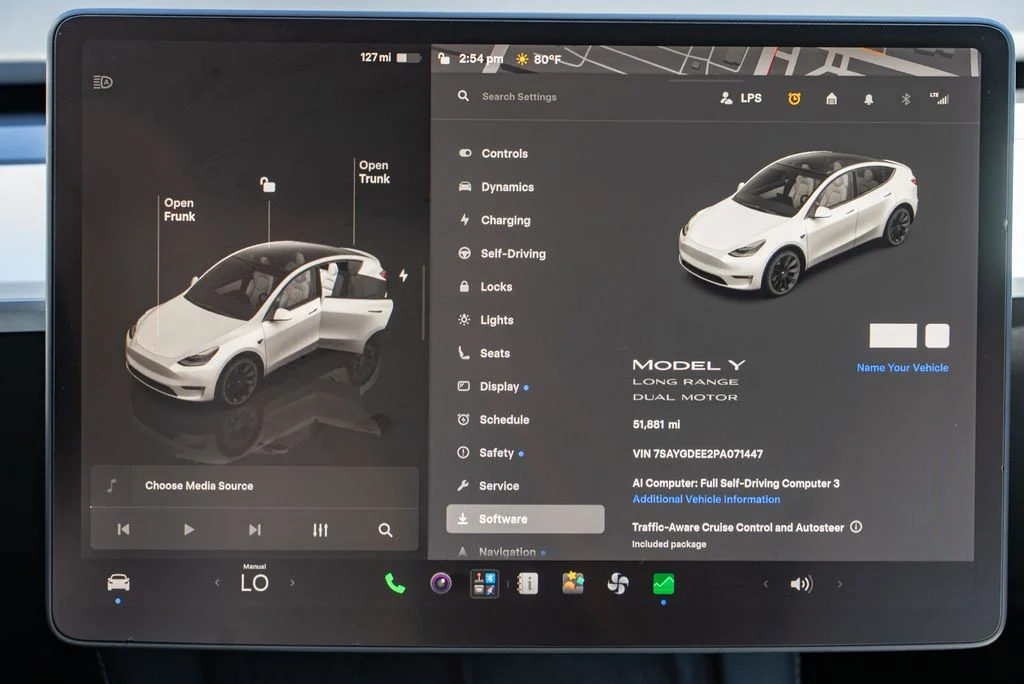
Task: Open the Arcade app icon
Action: point(573,583)
